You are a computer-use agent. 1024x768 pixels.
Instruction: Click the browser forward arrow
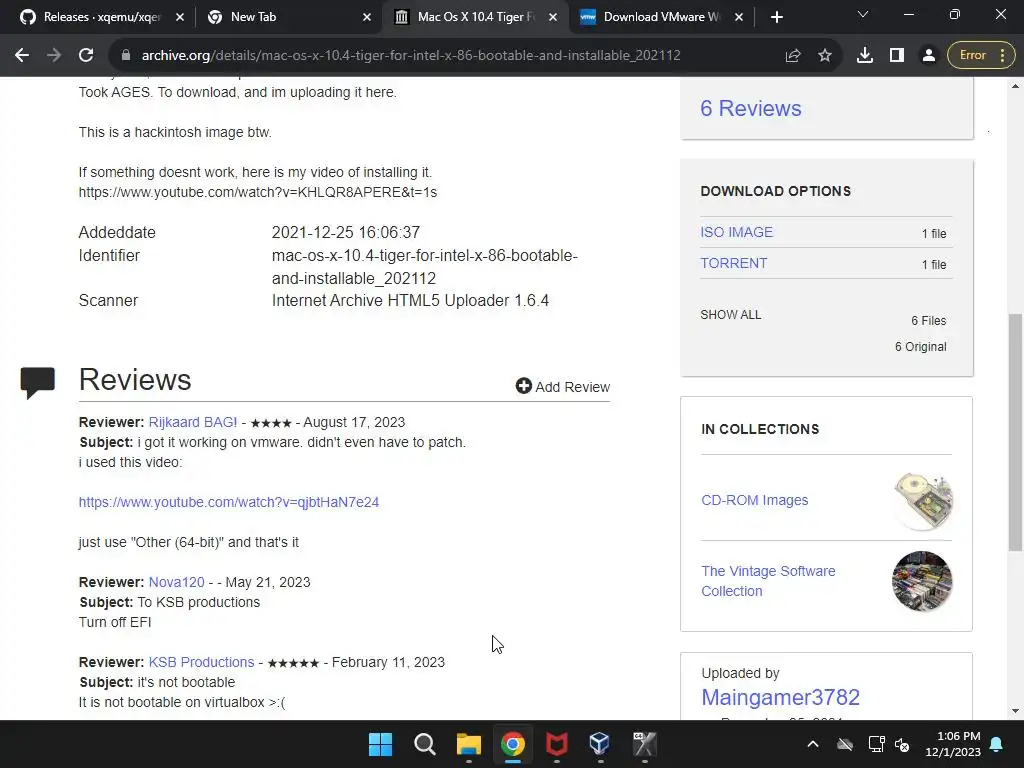[54, 56]
